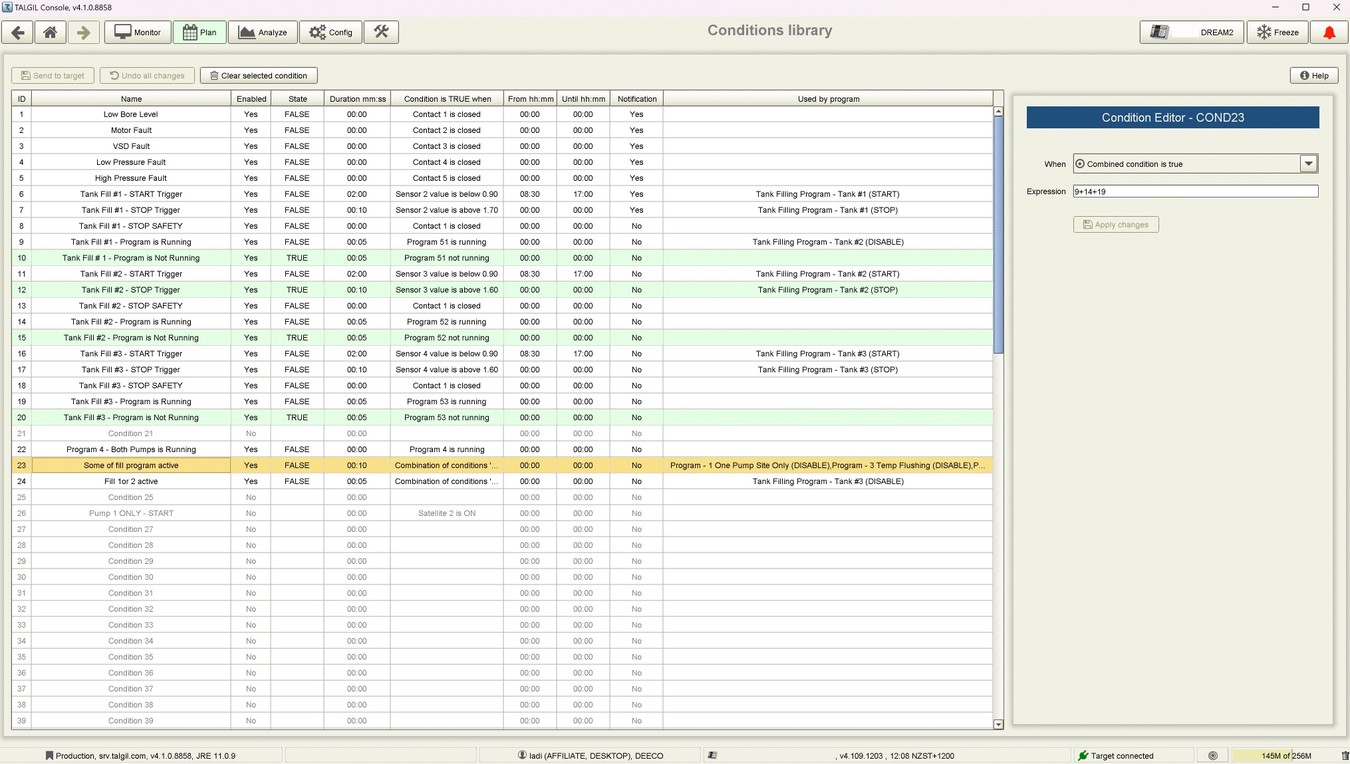Viewport: 1350px width, 764px height.
Task: Click the memory usage 145M of 256M bar
Action: point(1286,756)
